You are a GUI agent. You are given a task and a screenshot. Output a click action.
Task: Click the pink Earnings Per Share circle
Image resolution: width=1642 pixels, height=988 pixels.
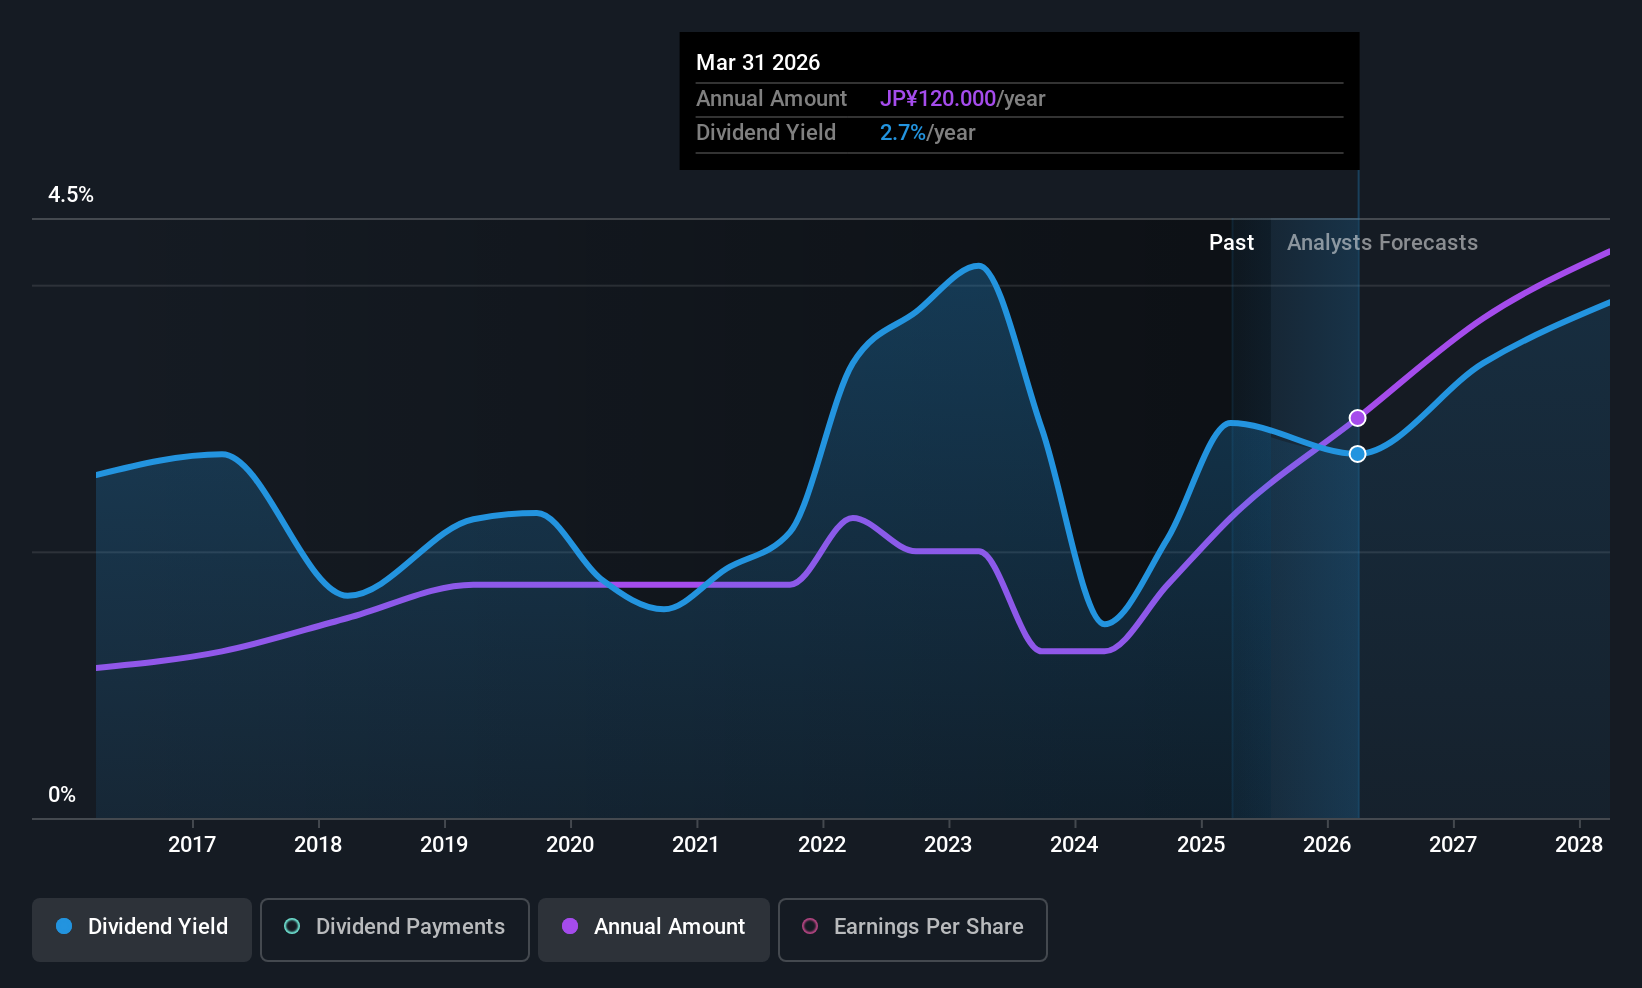click(x=810, y=926)
